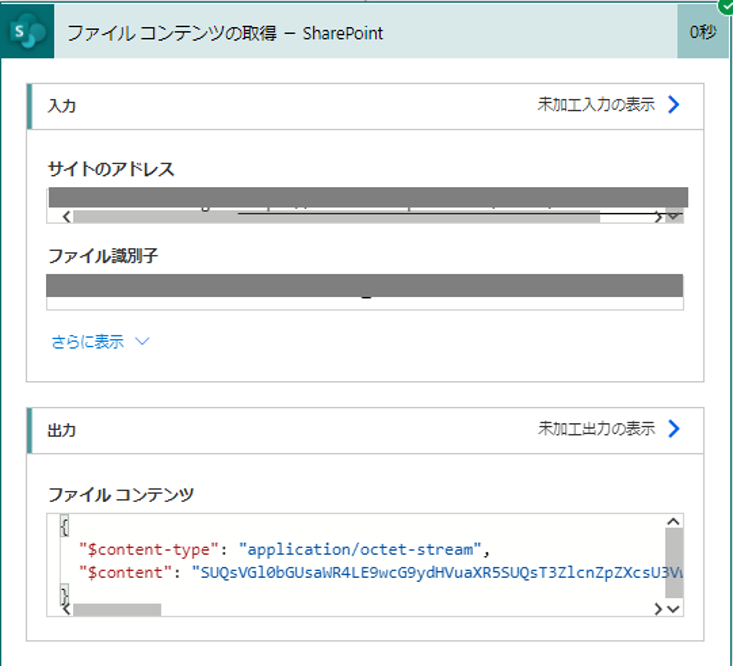Click the green success checkmark badge

[x=726, y=7]
